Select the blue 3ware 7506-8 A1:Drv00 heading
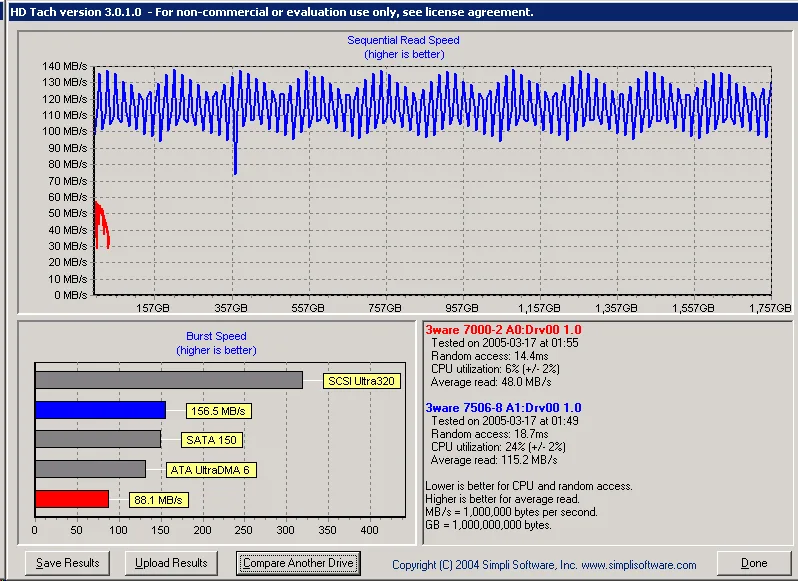The image size is (798, 581). tap(503, 408)
